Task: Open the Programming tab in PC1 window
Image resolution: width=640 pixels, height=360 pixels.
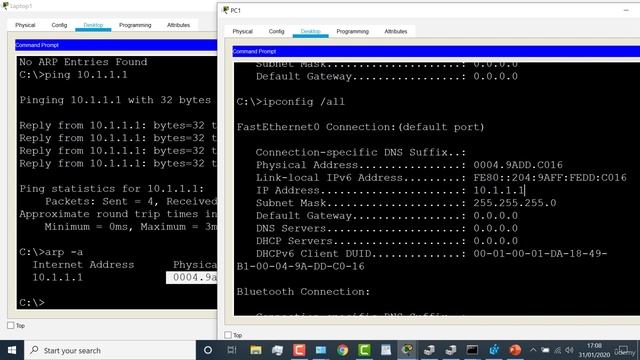Action: tap(353, 31)
